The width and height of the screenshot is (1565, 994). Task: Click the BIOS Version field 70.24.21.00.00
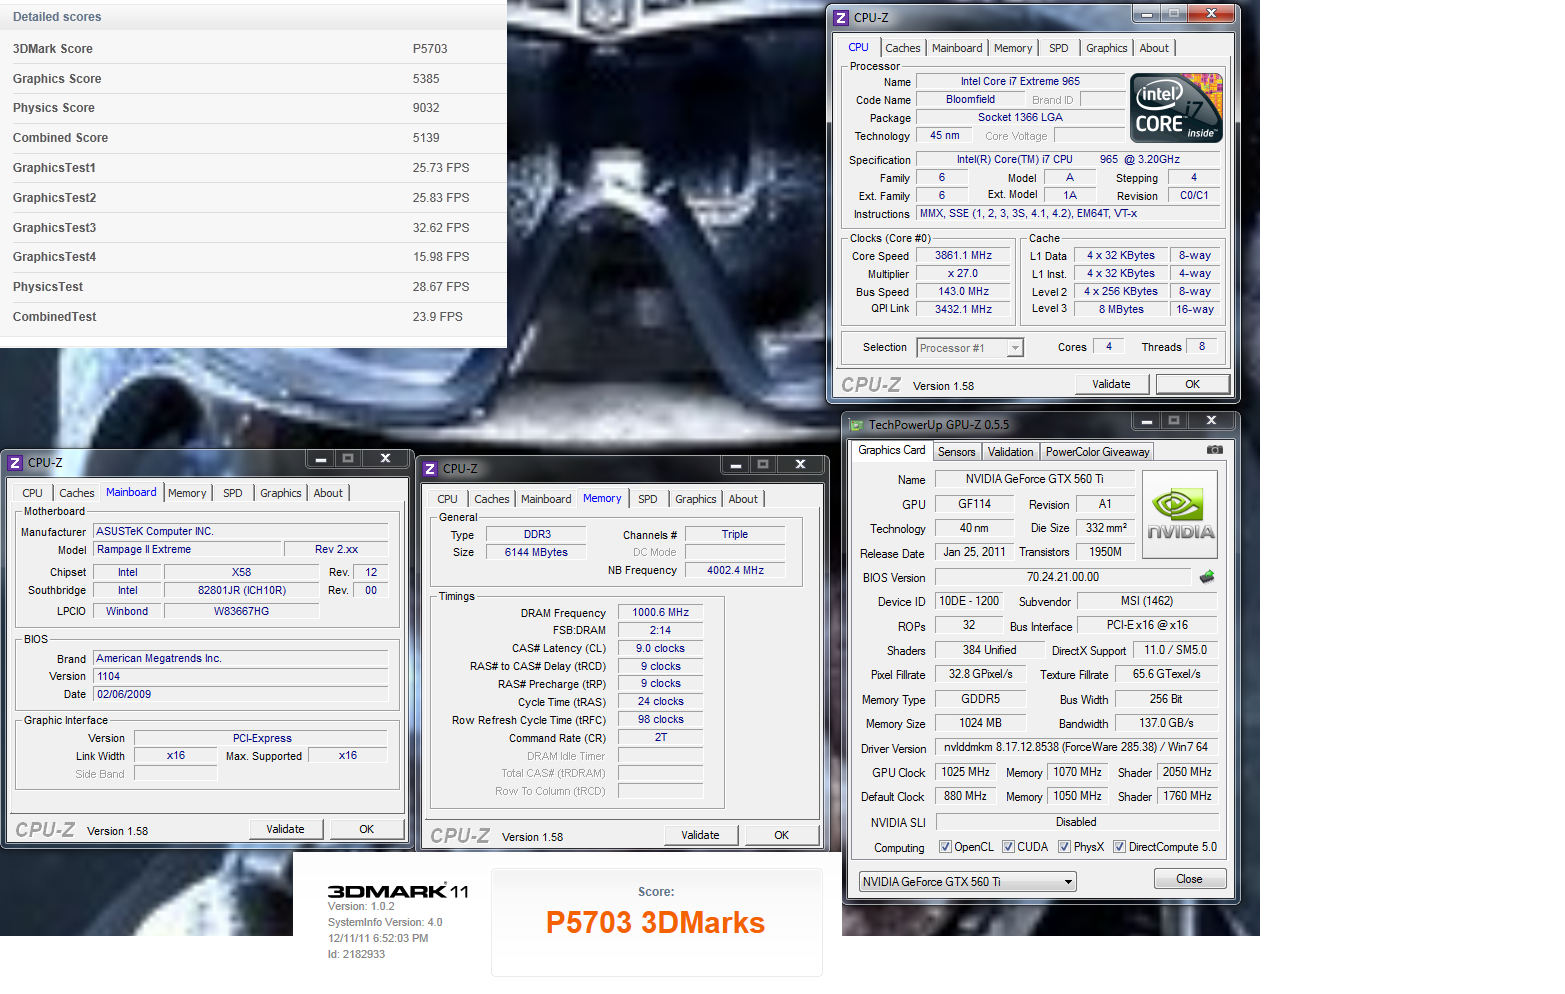(x=1063, y=577)
